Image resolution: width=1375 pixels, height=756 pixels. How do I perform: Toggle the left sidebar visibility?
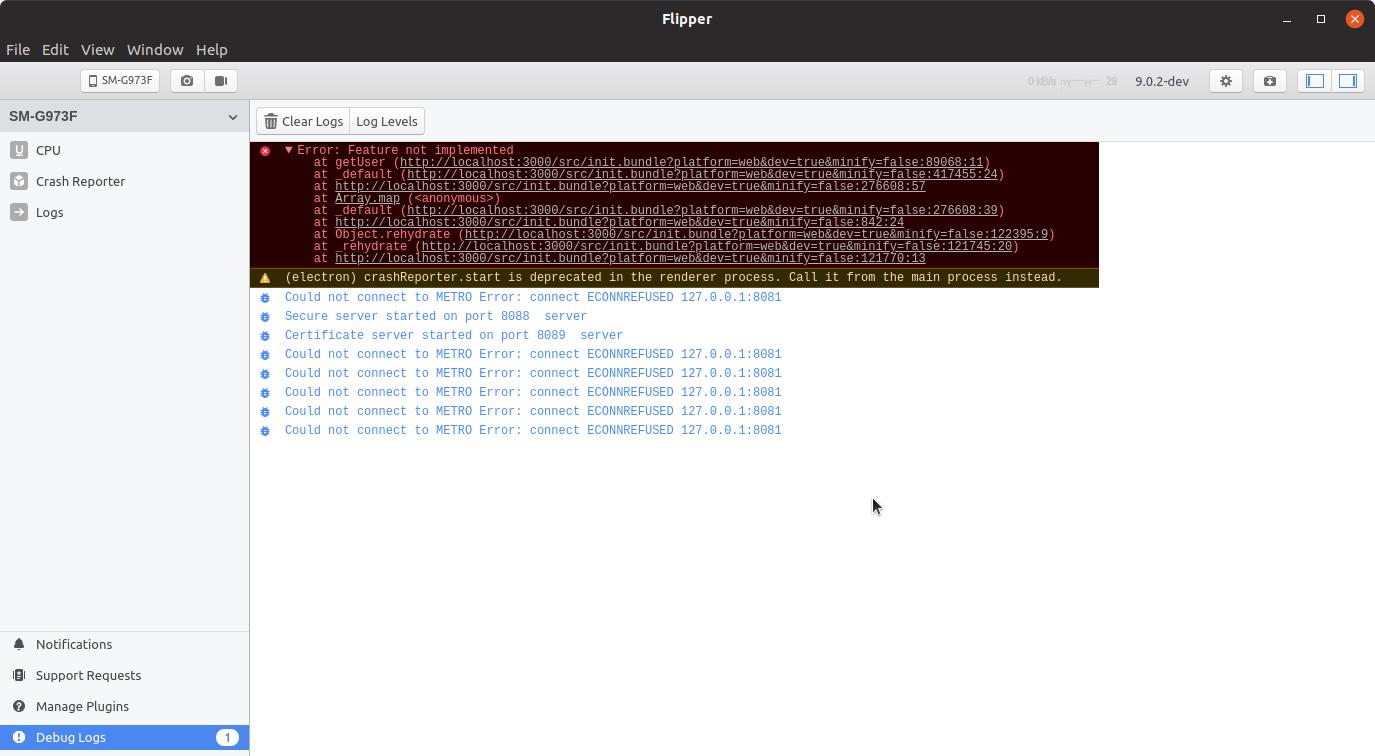[x=1314, y=80]
